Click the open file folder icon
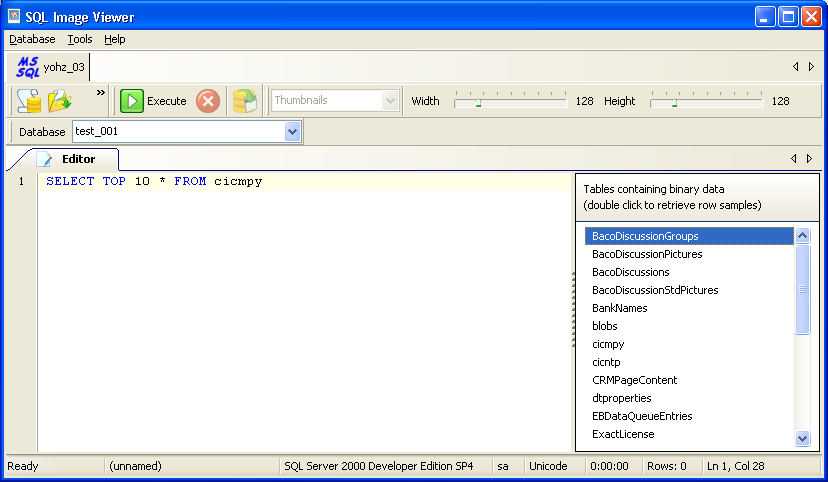 click(x=61, y=101)
